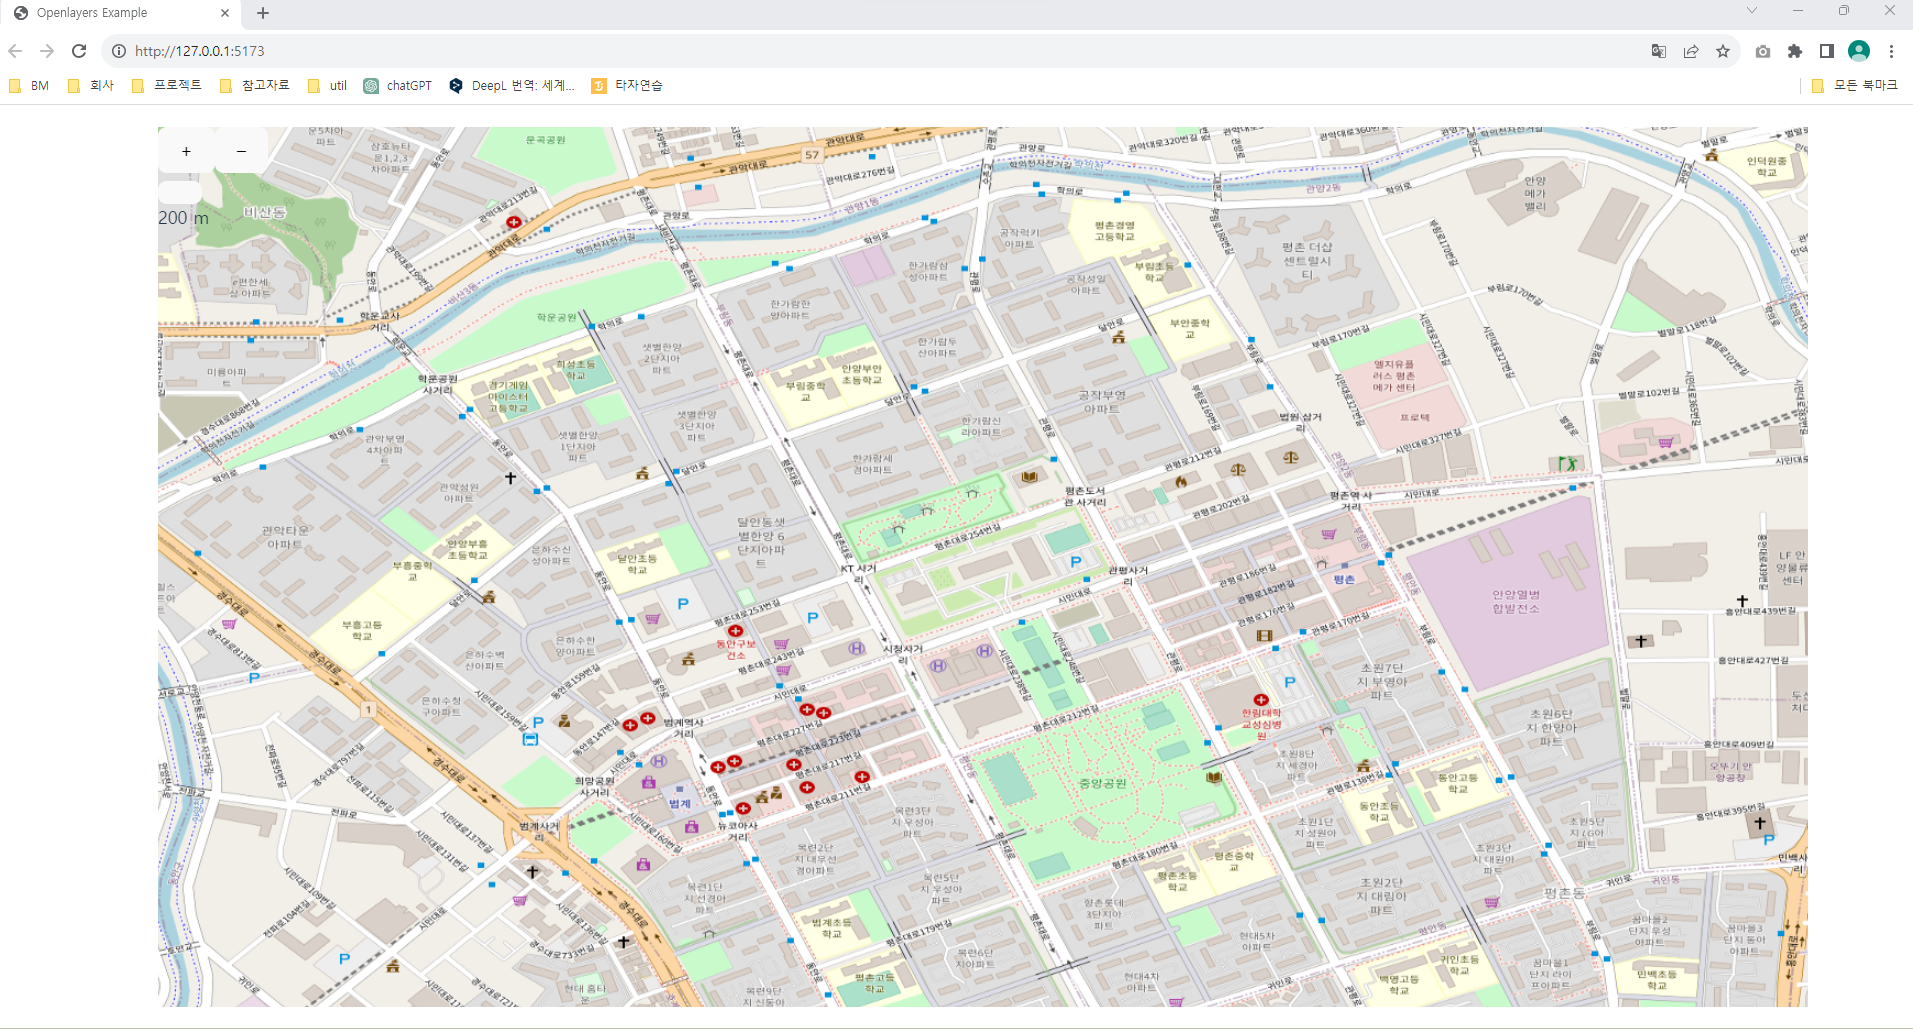Click the 운곡공원 label
The width and height of the screenshot is (1913, 1029).
click(x=546, y=140)
